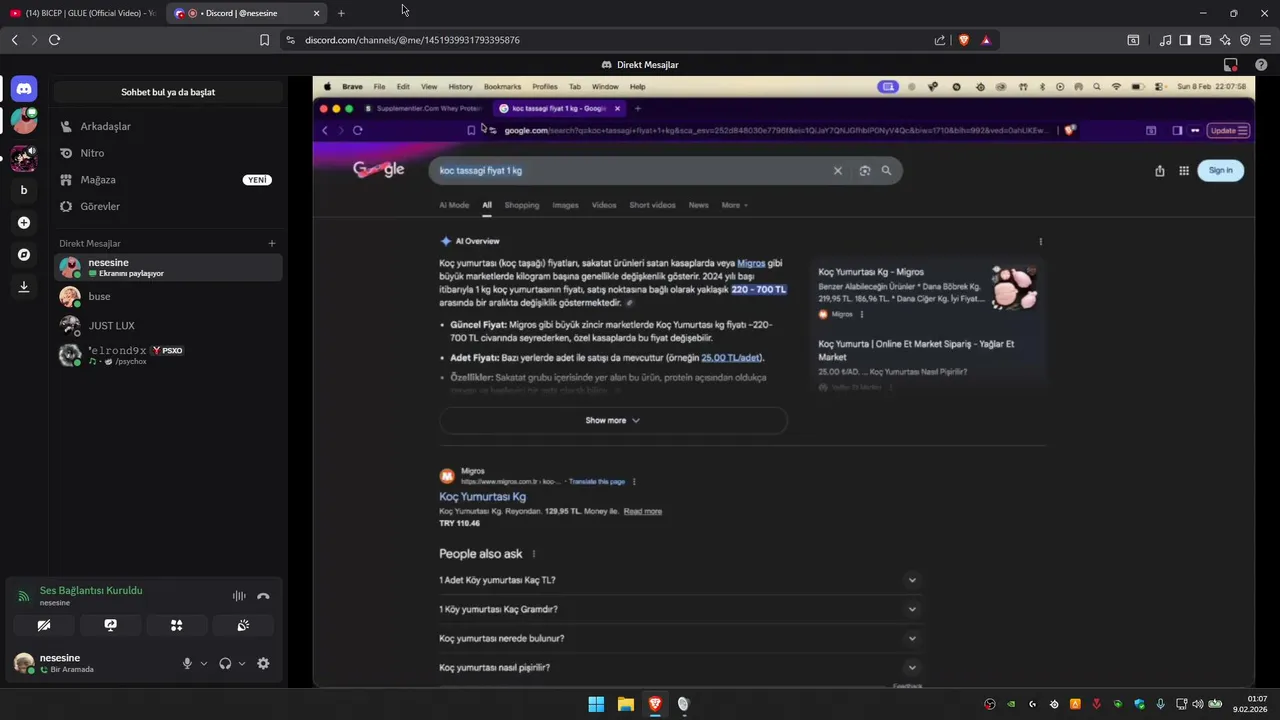Click 'Sohbet bul ya da başlat' search box
Screen dimensions: 1280x720
(168, 92)
